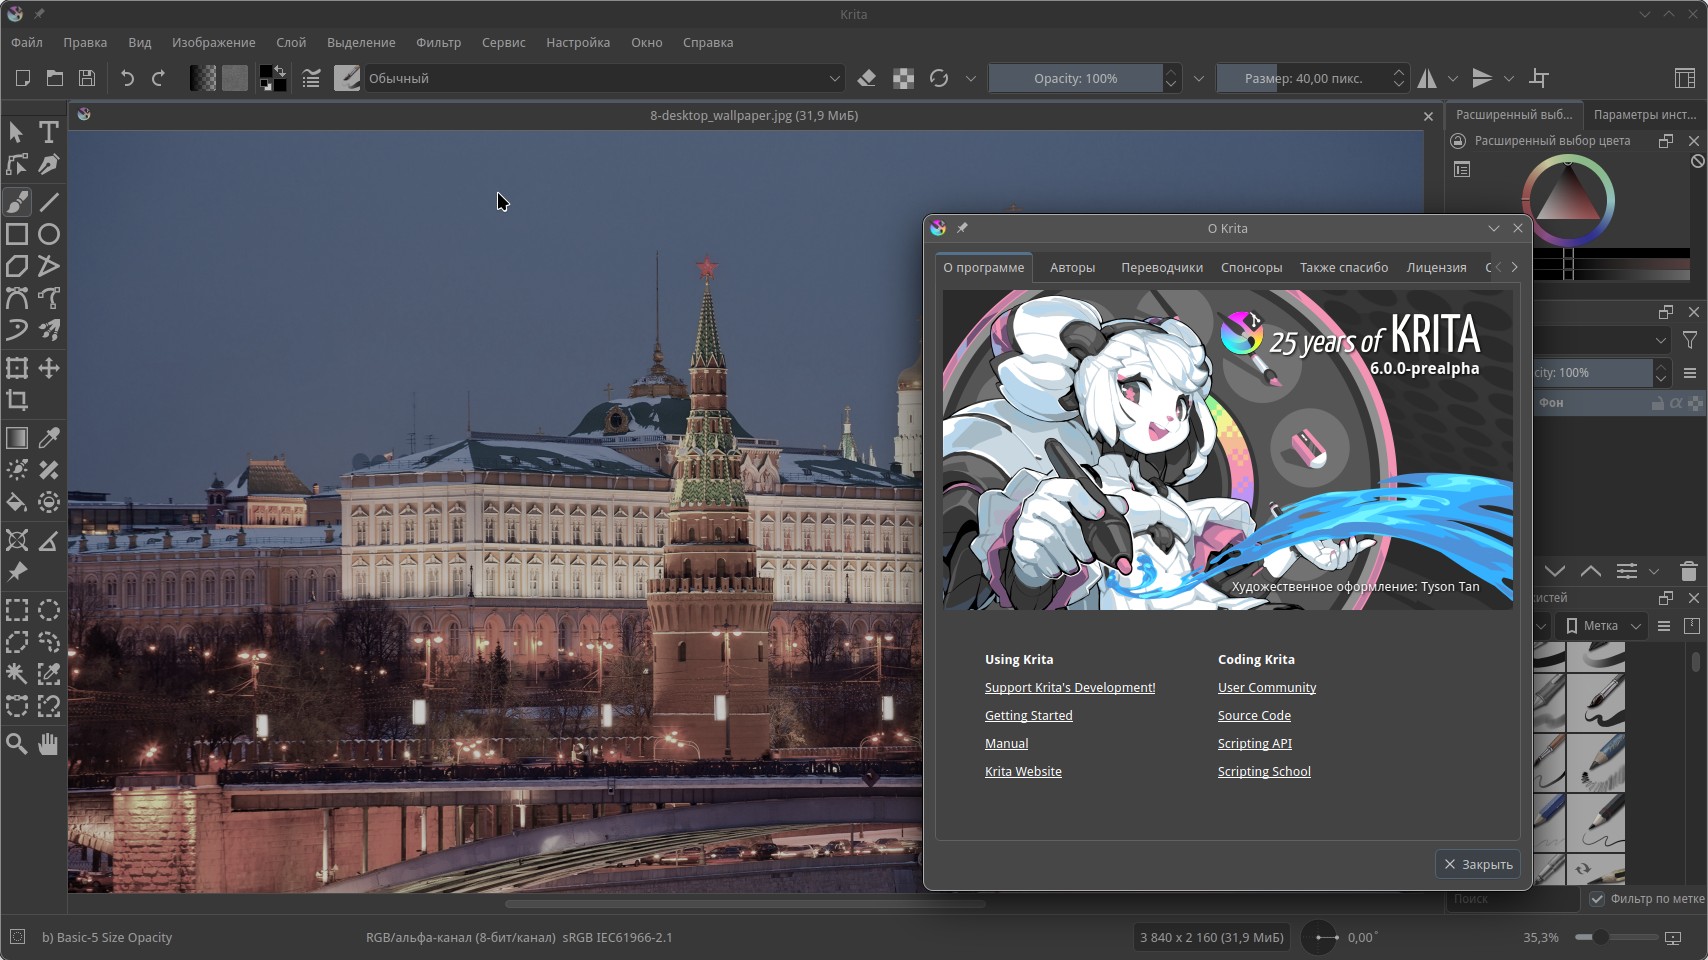1708x960 pixels.
Task: Select the Text tool in toolbox
Action: 48,132
